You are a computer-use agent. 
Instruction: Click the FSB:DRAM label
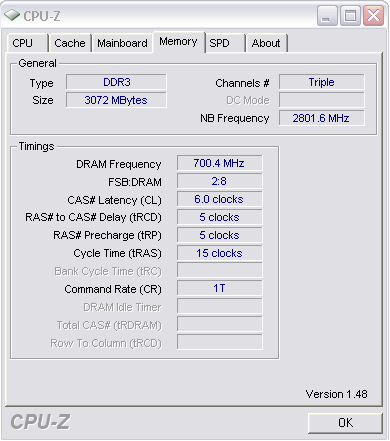(x=135, y=182)
